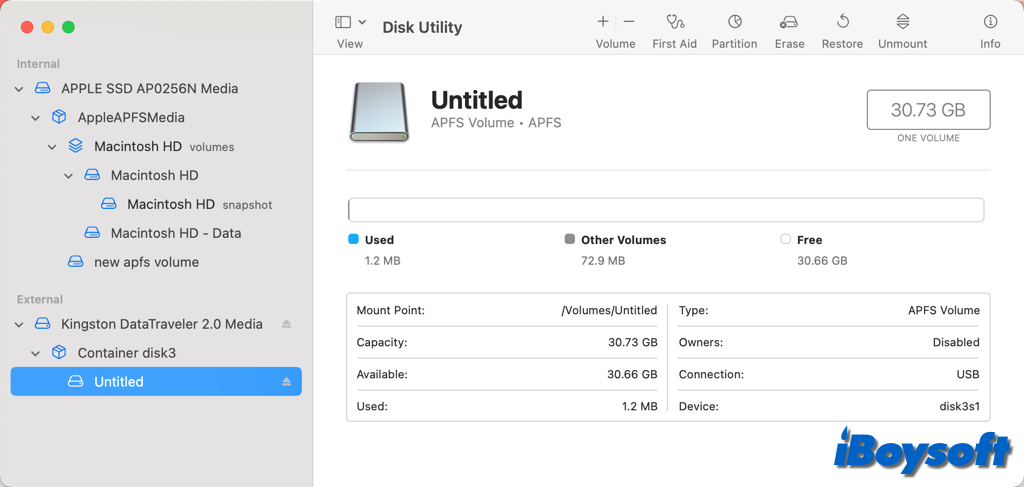Minimize the Disk Utility window
The width and height of the screenshot is (1024, 487).
48,27
